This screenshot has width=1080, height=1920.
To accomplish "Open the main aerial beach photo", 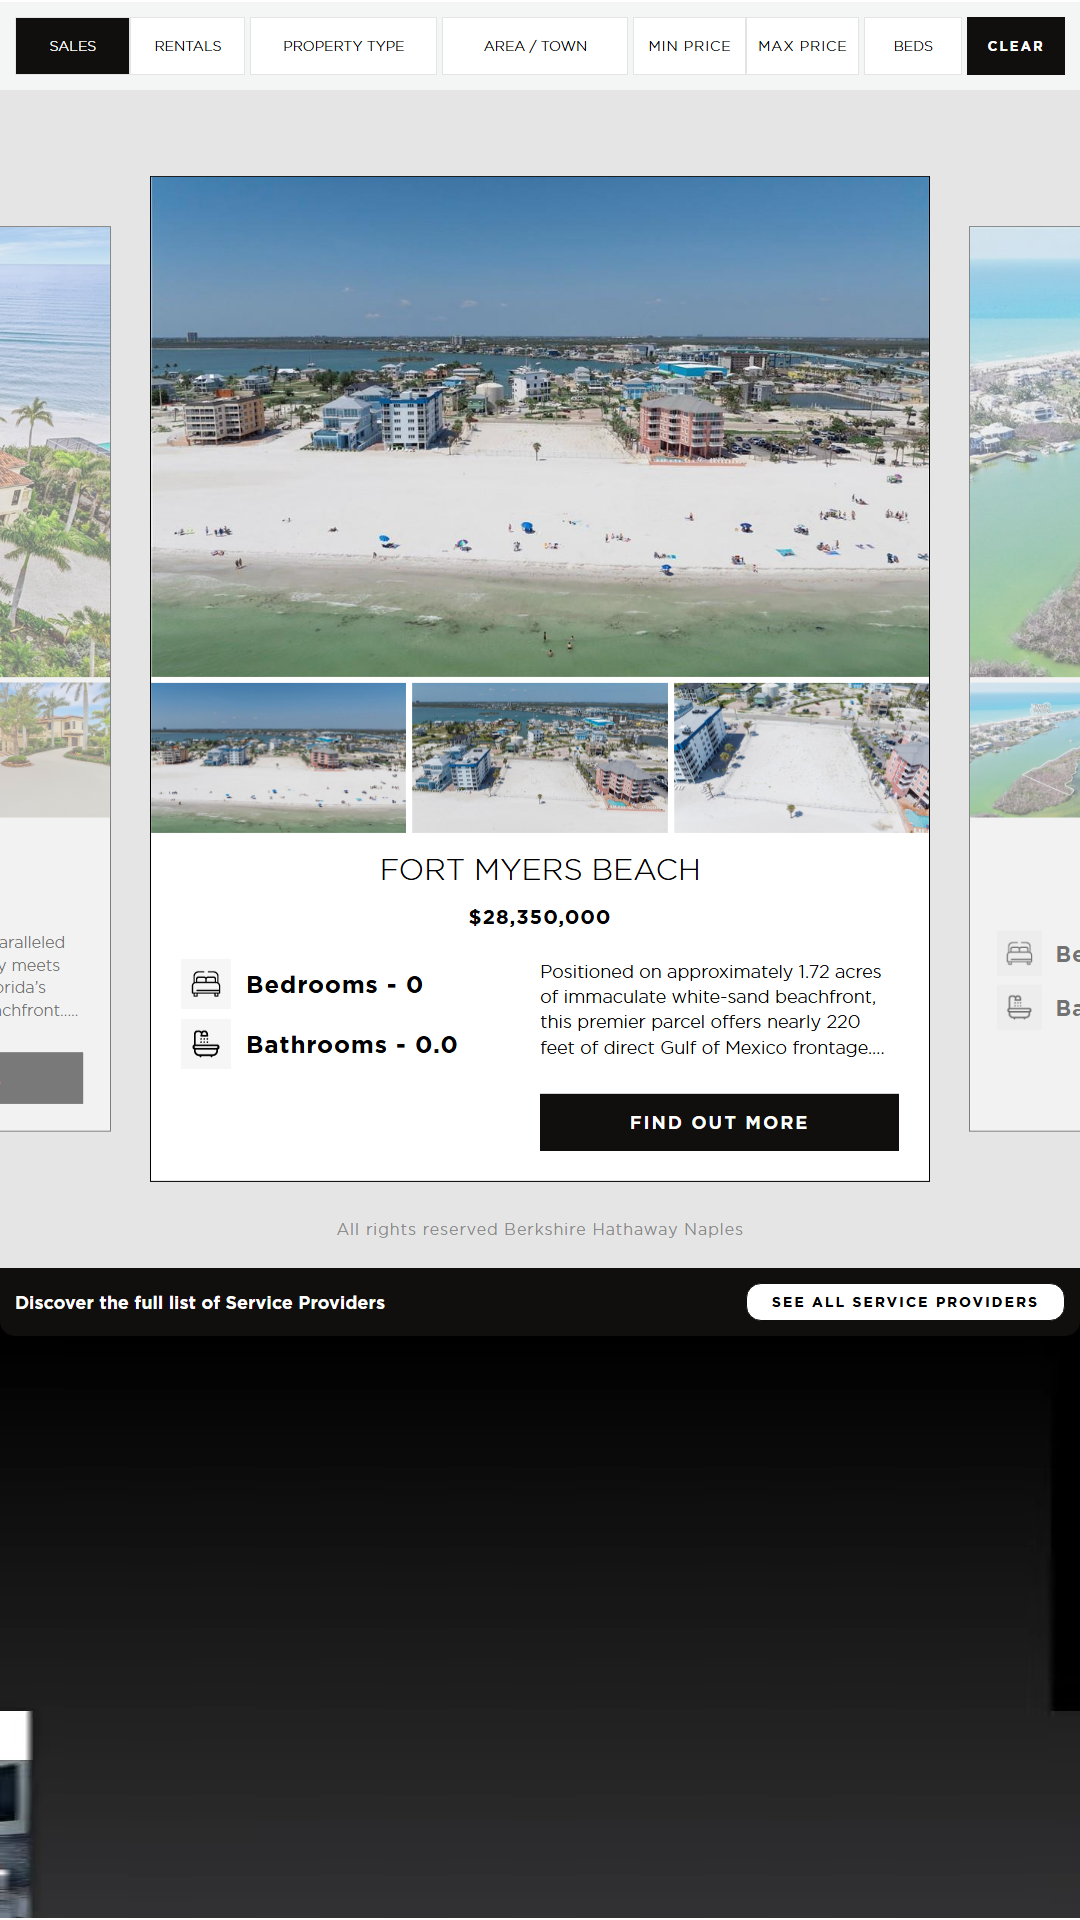I will [x=540, y=427].
